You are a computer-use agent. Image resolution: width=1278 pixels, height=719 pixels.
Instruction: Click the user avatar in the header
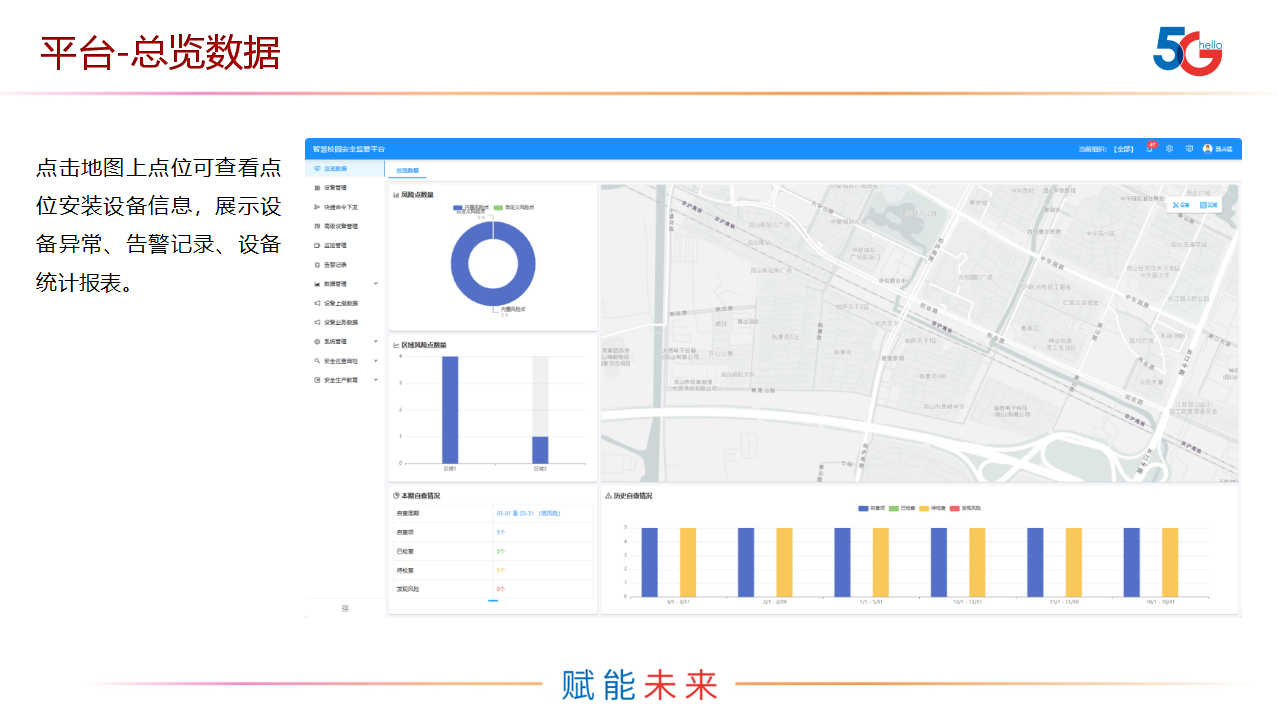click(1207, 149)
